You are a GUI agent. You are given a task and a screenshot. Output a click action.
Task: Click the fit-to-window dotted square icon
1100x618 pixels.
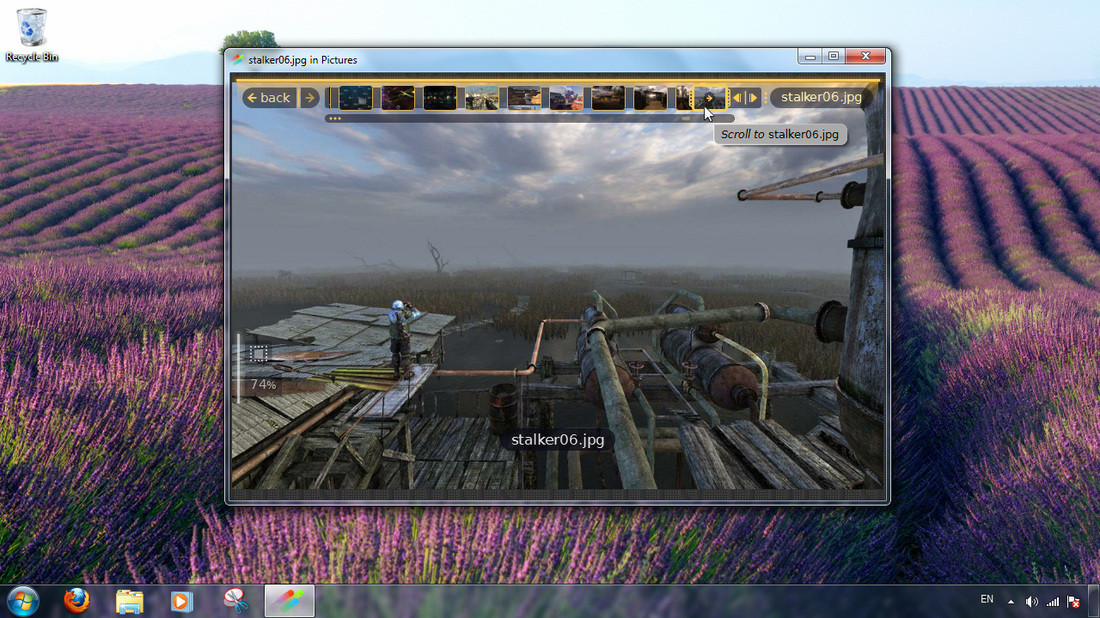258,354
